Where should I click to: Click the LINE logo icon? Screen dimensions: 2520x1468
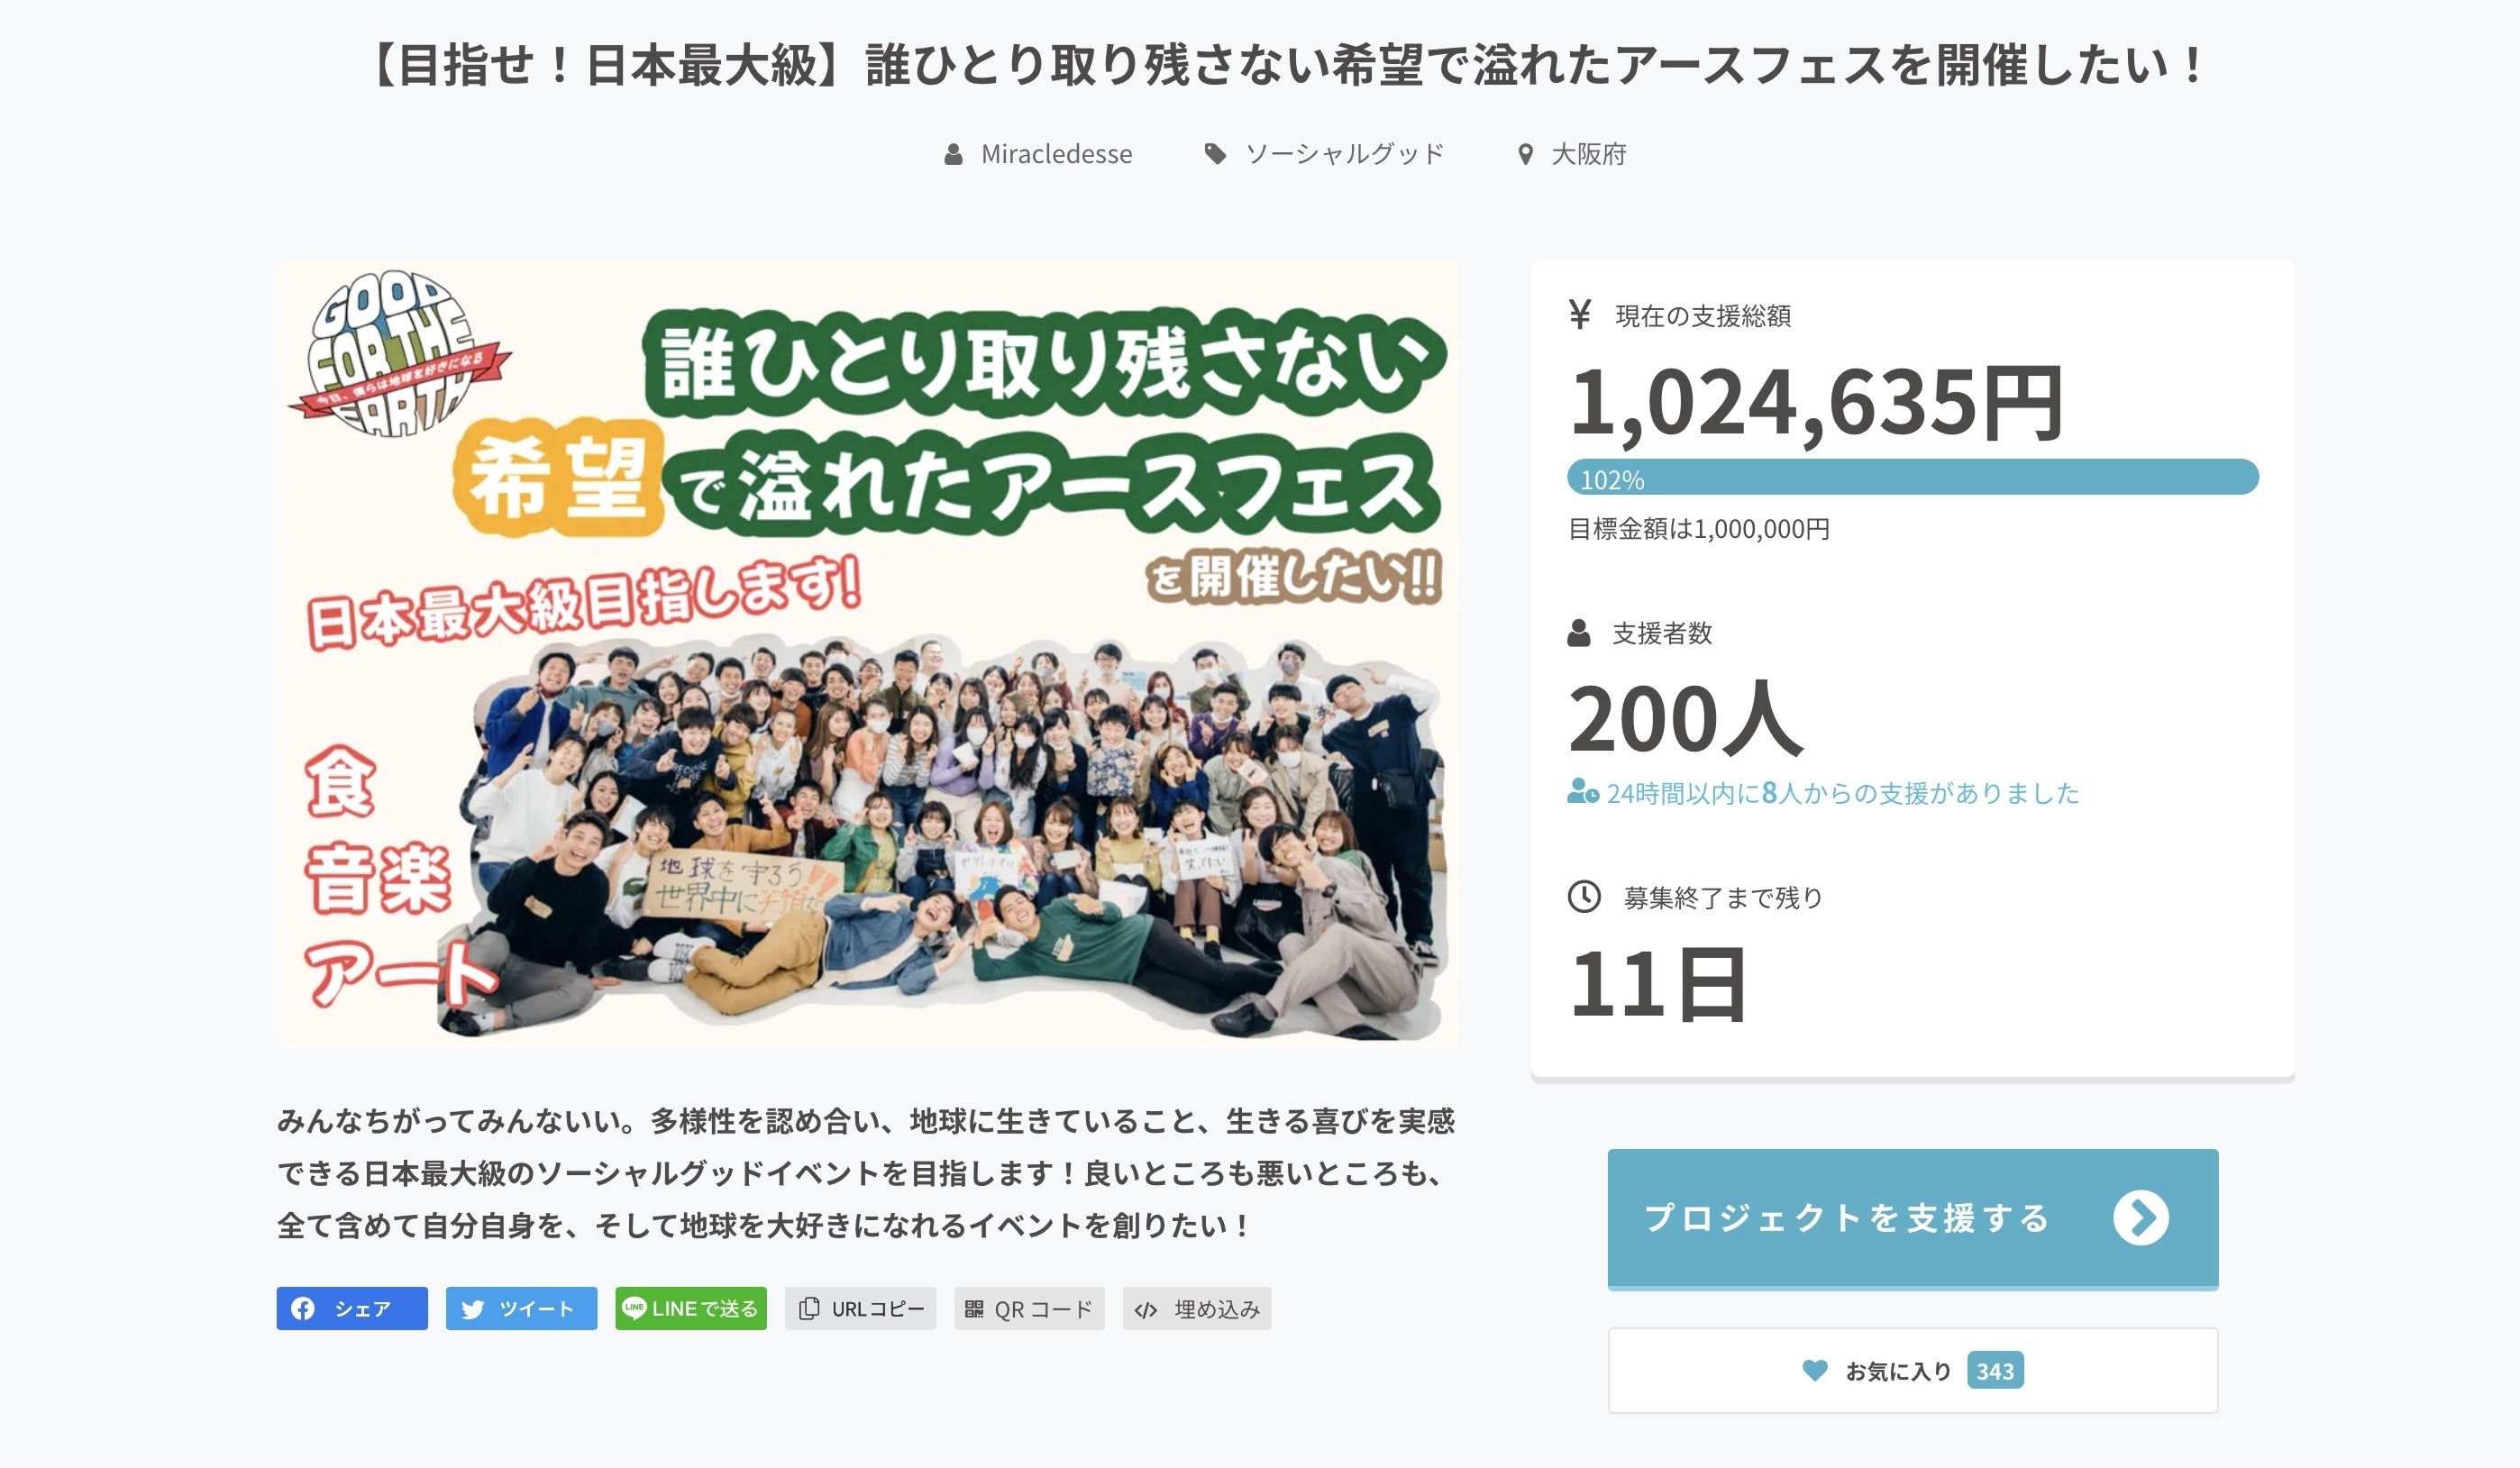[x=634, y=1307]
